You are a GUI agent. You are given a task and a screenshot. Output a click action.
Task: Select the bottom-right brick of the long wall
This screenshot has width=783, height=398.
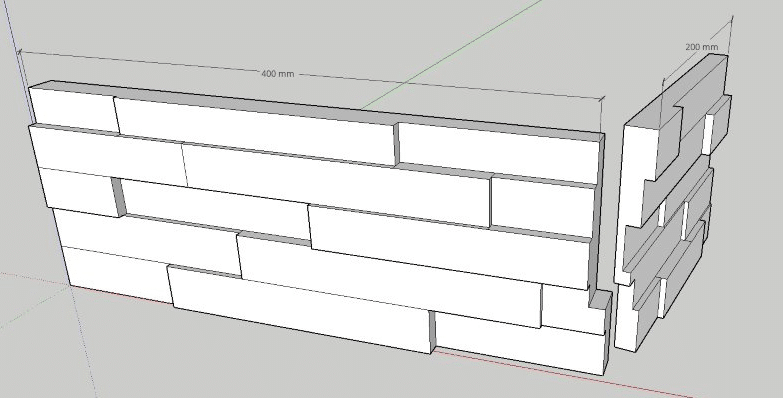point(519,342)
